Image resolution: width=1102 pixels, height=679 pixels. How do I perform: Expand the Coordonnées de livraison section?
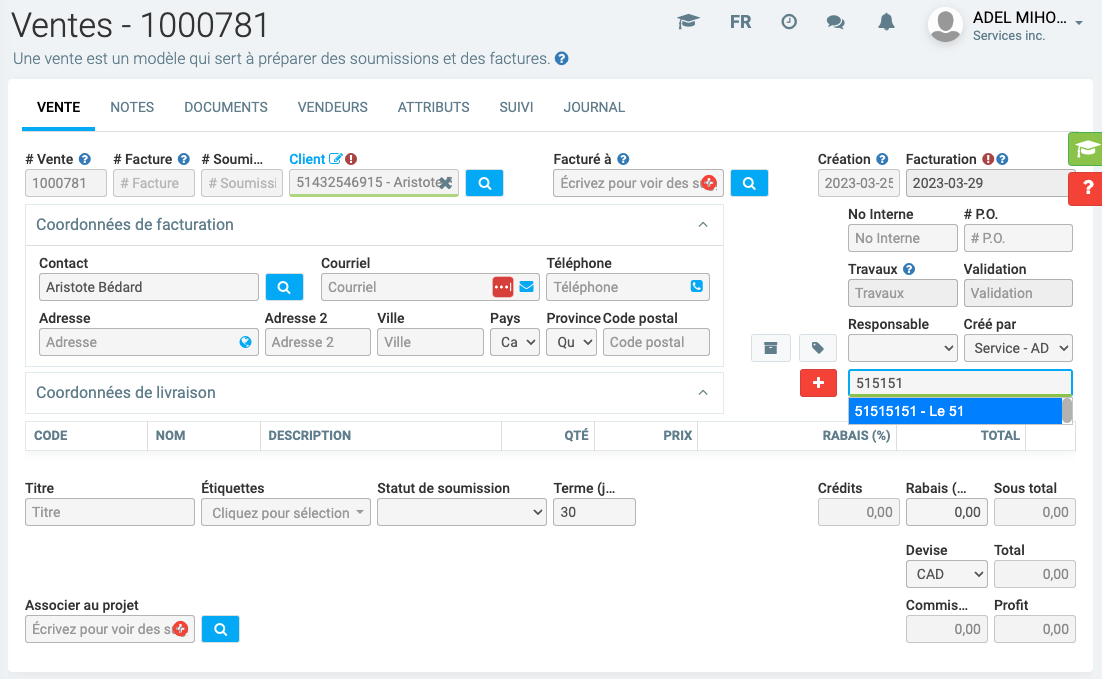click(703, 393)
